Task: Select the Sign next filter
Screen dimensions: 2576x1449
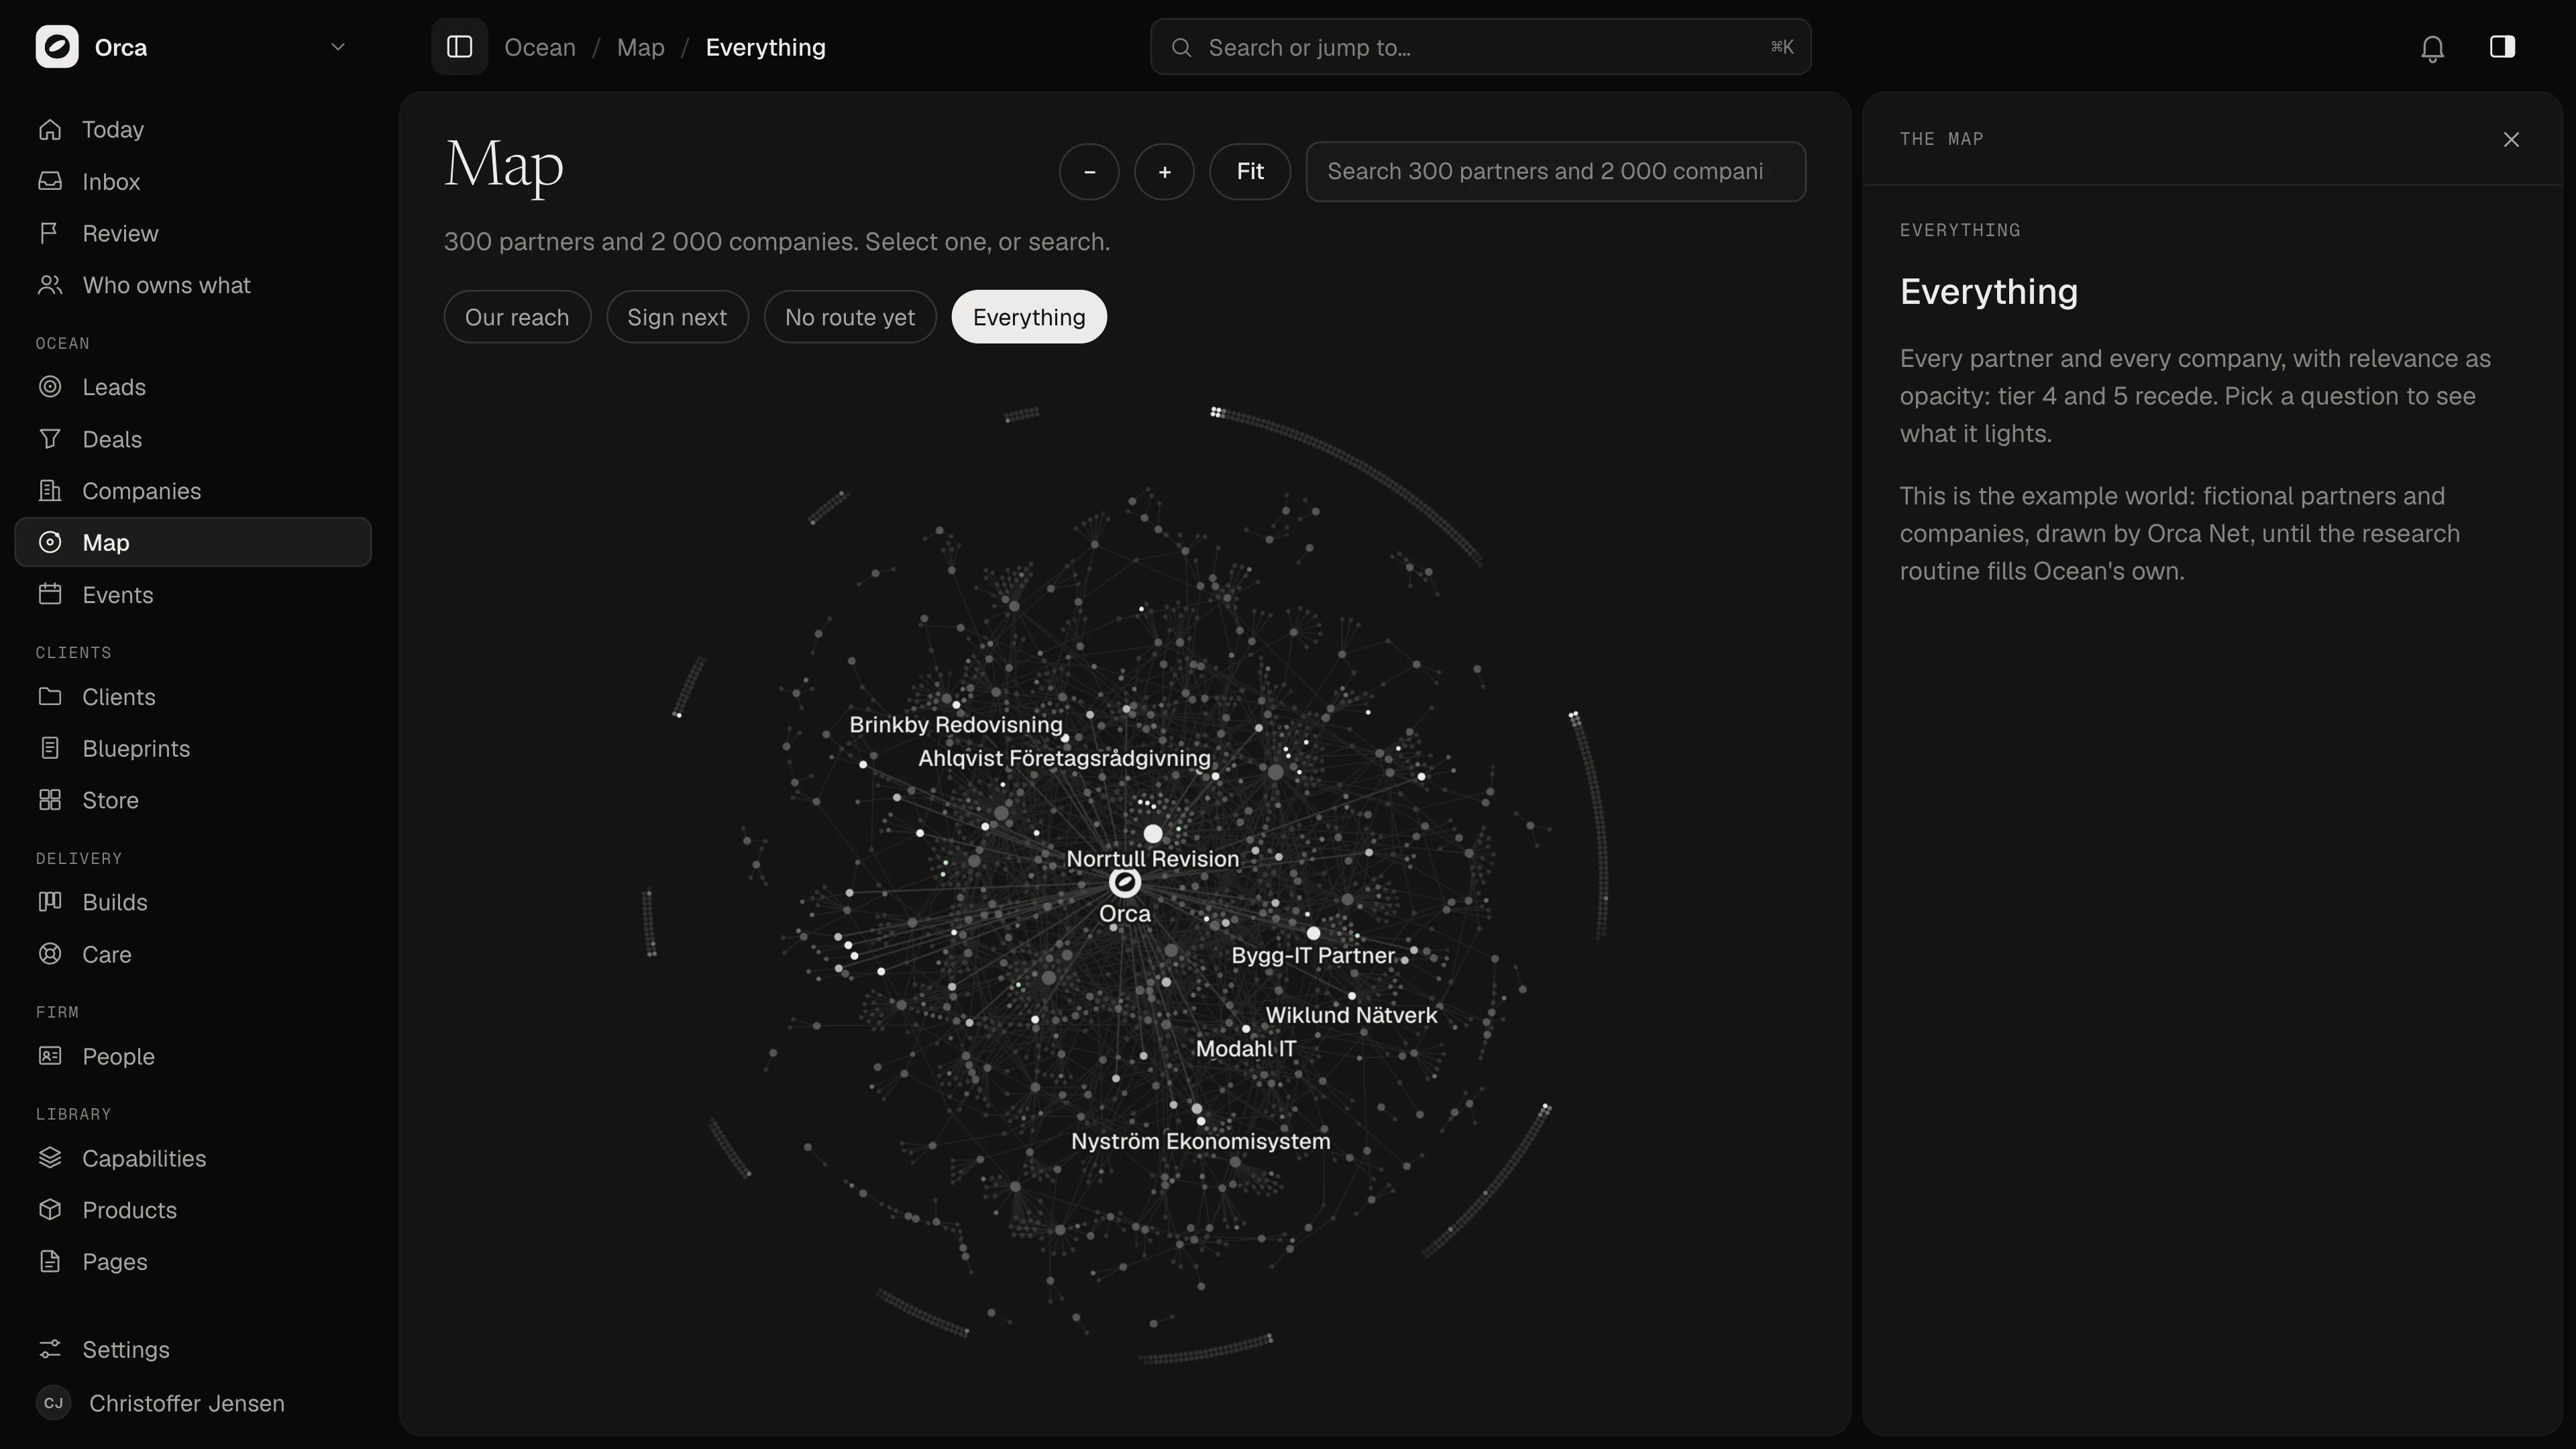Action: [x=677, y=317]
